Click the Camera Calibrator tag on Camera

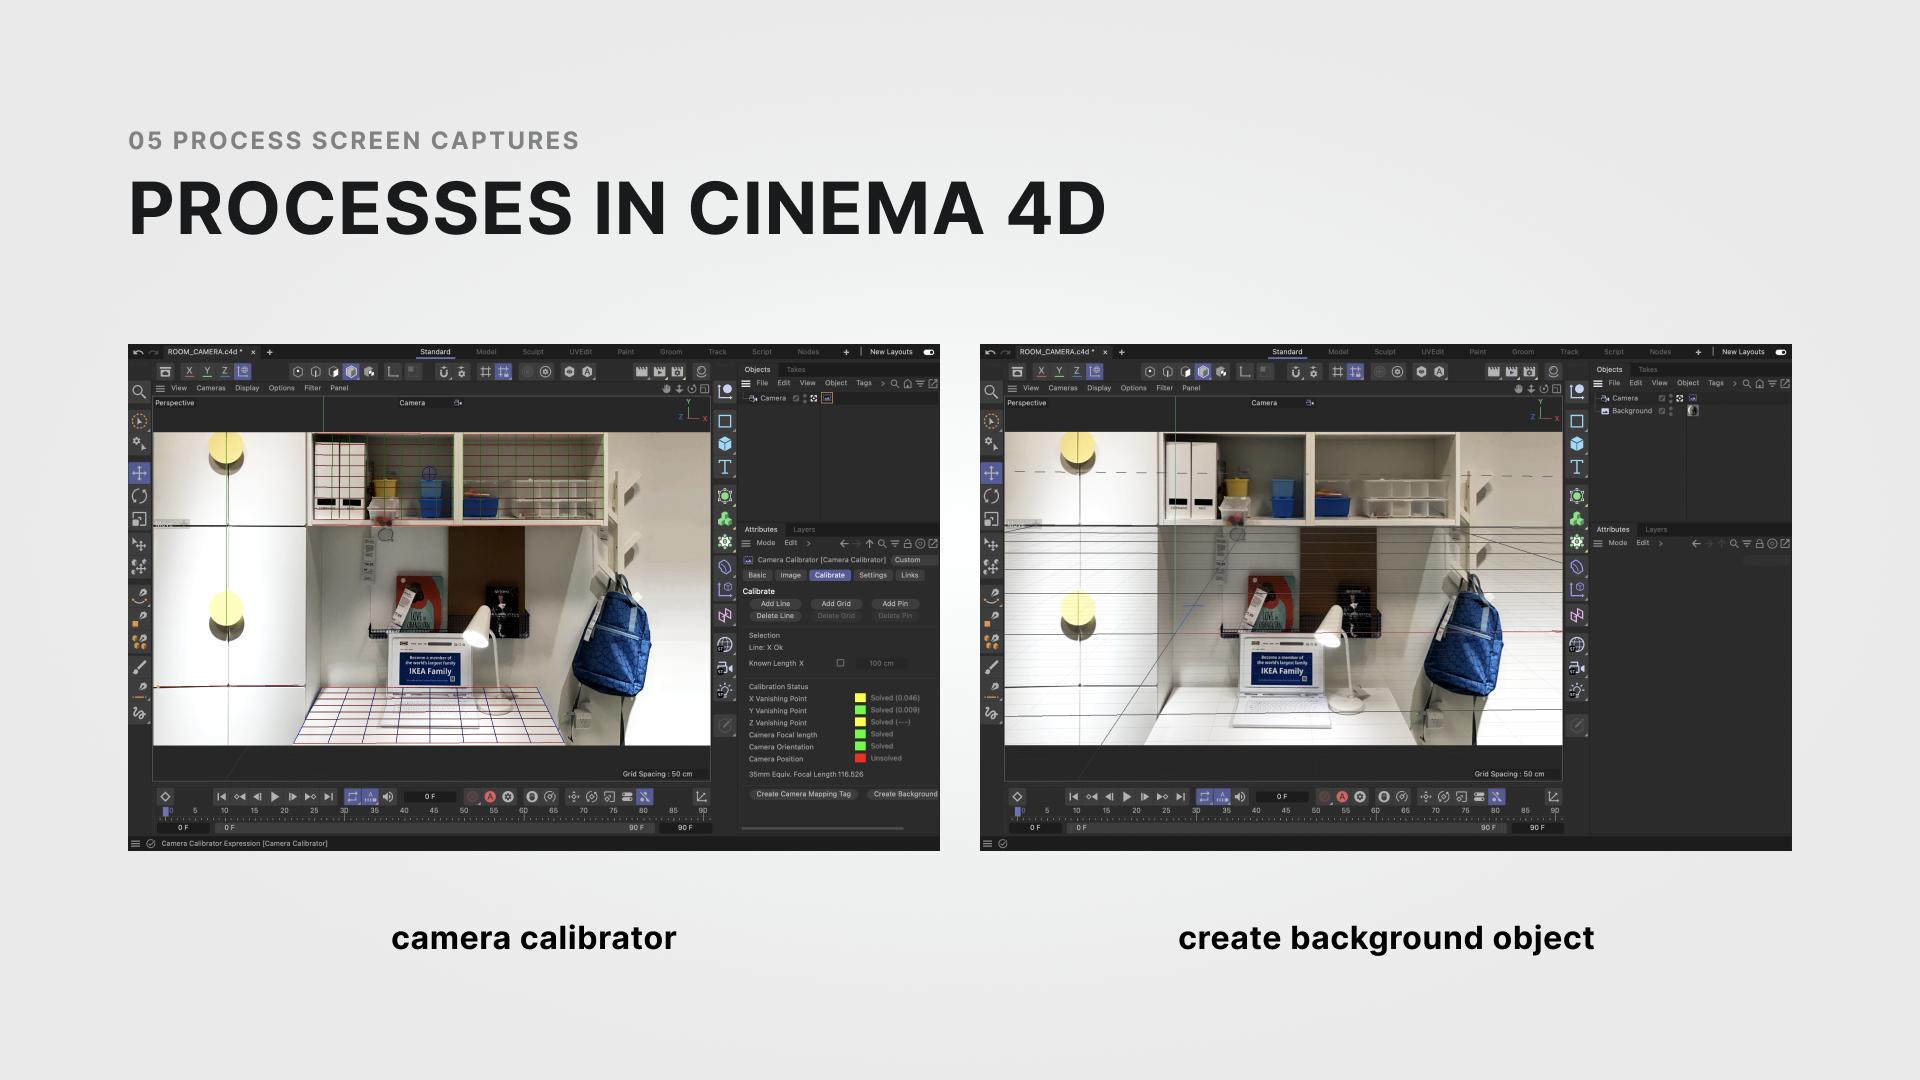click(827, 398)
